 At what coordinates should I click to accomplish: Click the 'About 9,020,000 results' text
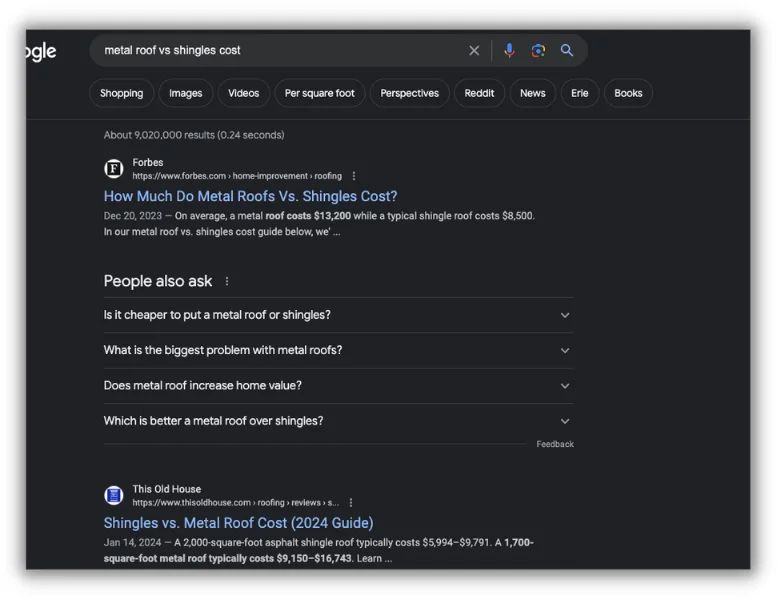coord(194,135)
